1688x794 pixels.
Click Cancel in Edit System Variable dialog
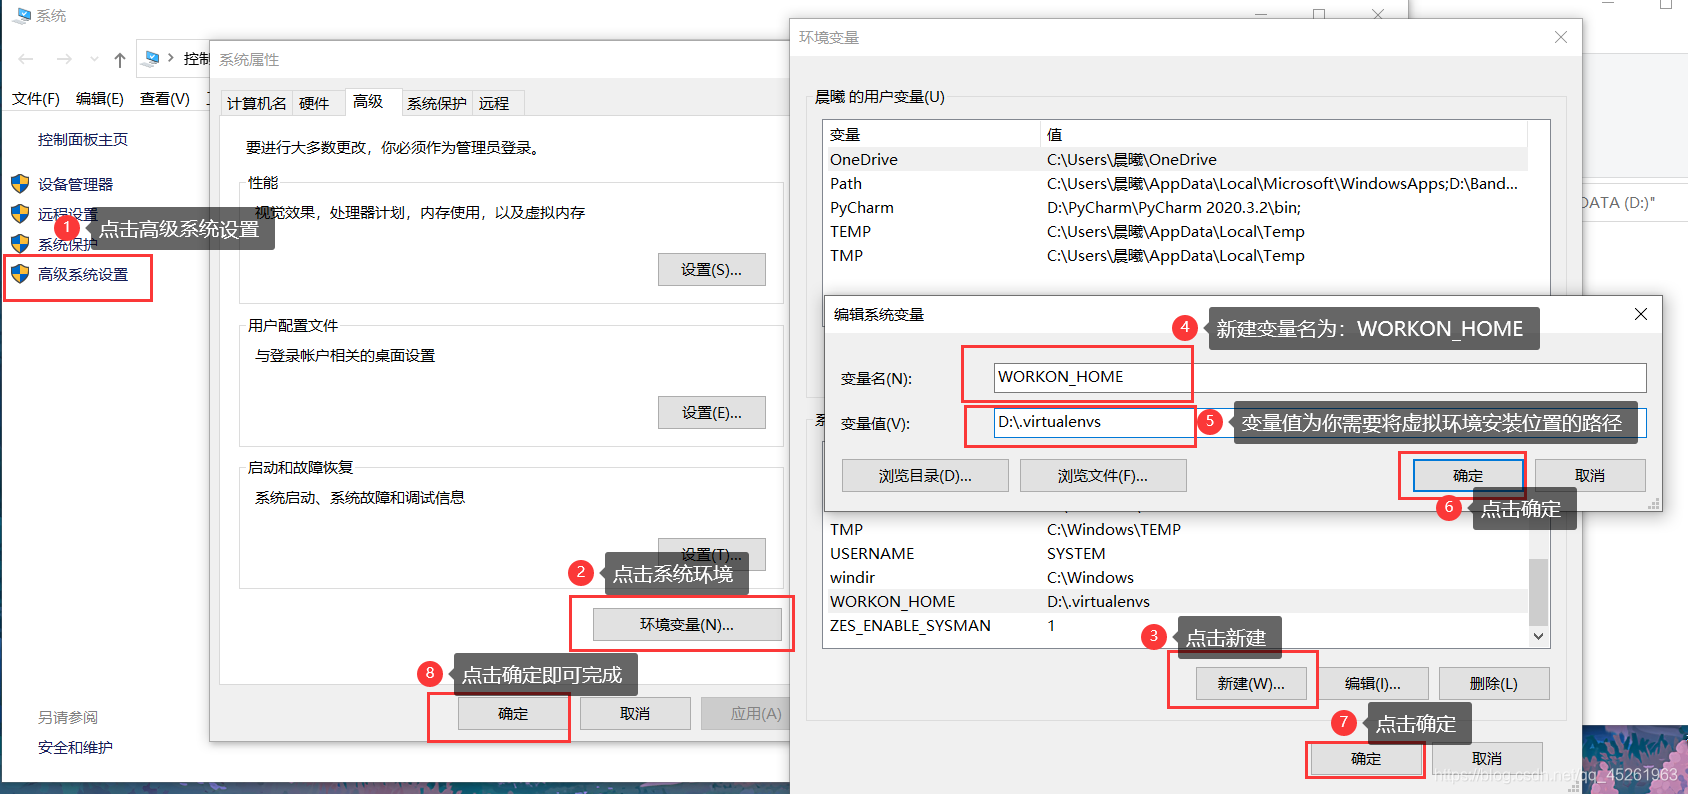1590,476
